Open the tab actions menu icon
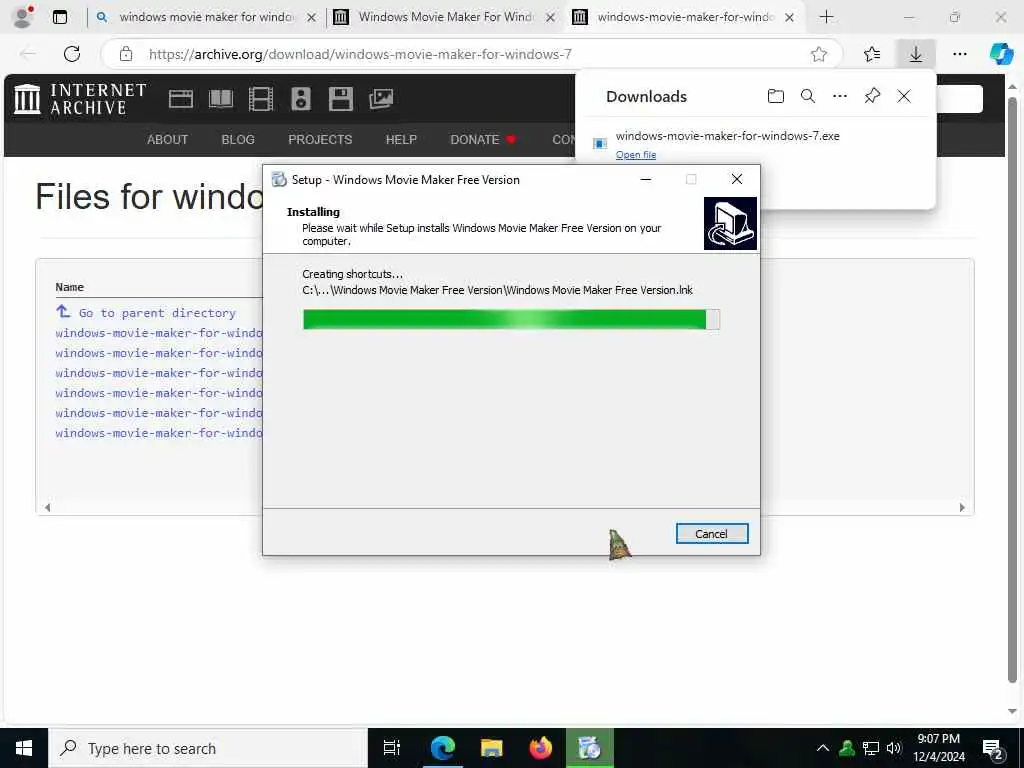1024x768 pixels. tap(60, 17)
